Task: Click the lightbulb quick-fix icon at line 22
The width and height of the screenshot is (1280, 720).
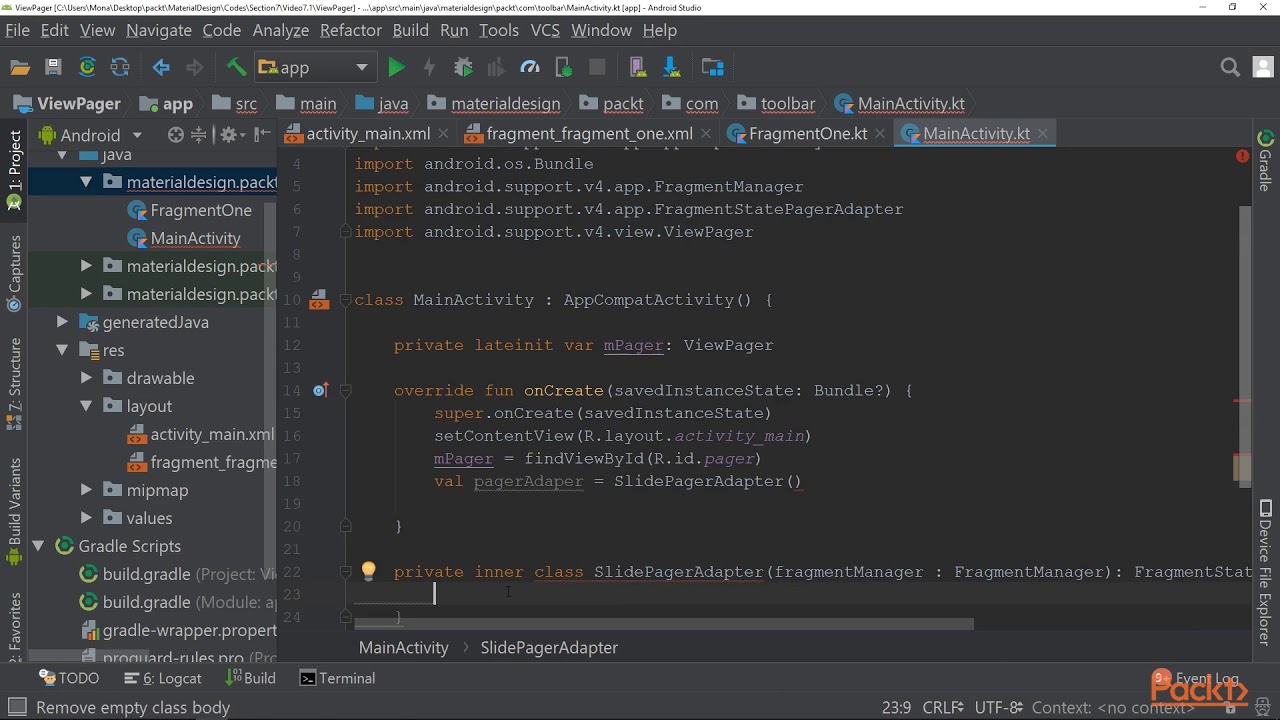Action: point(368,571)
